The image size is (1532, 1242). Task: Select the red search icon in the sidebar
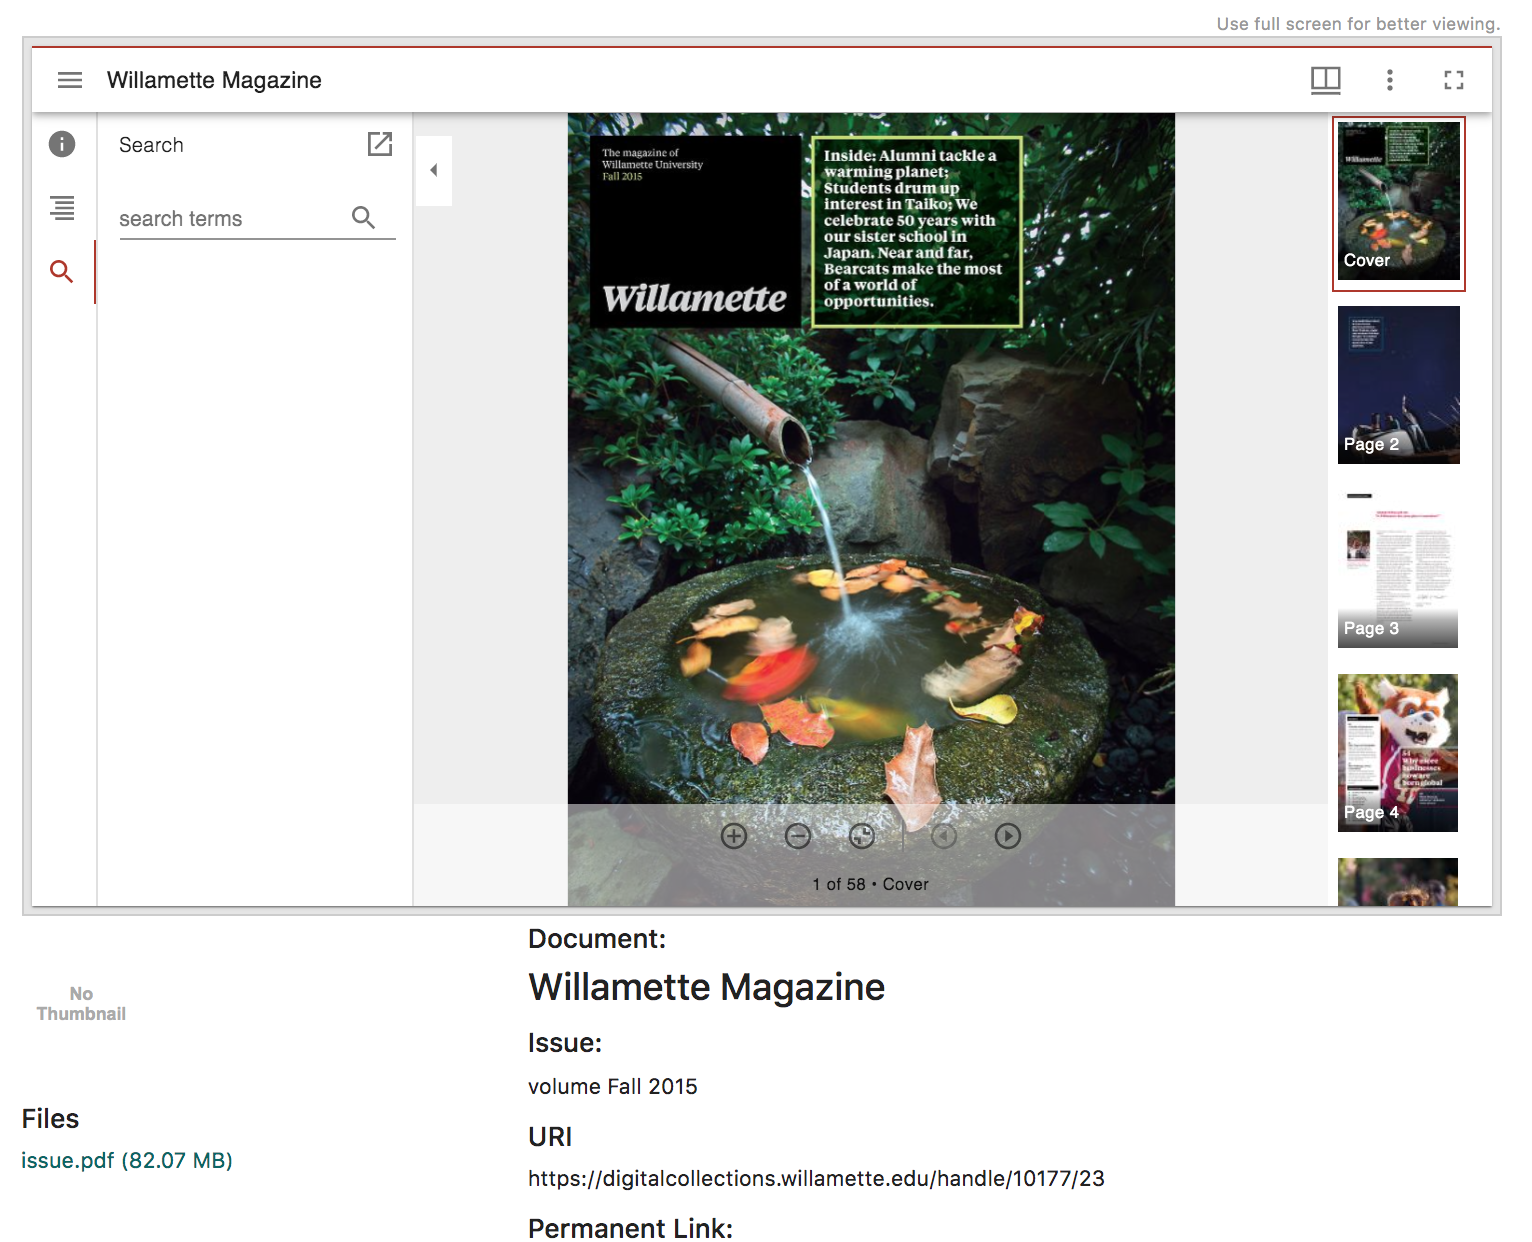pos(62,271)
